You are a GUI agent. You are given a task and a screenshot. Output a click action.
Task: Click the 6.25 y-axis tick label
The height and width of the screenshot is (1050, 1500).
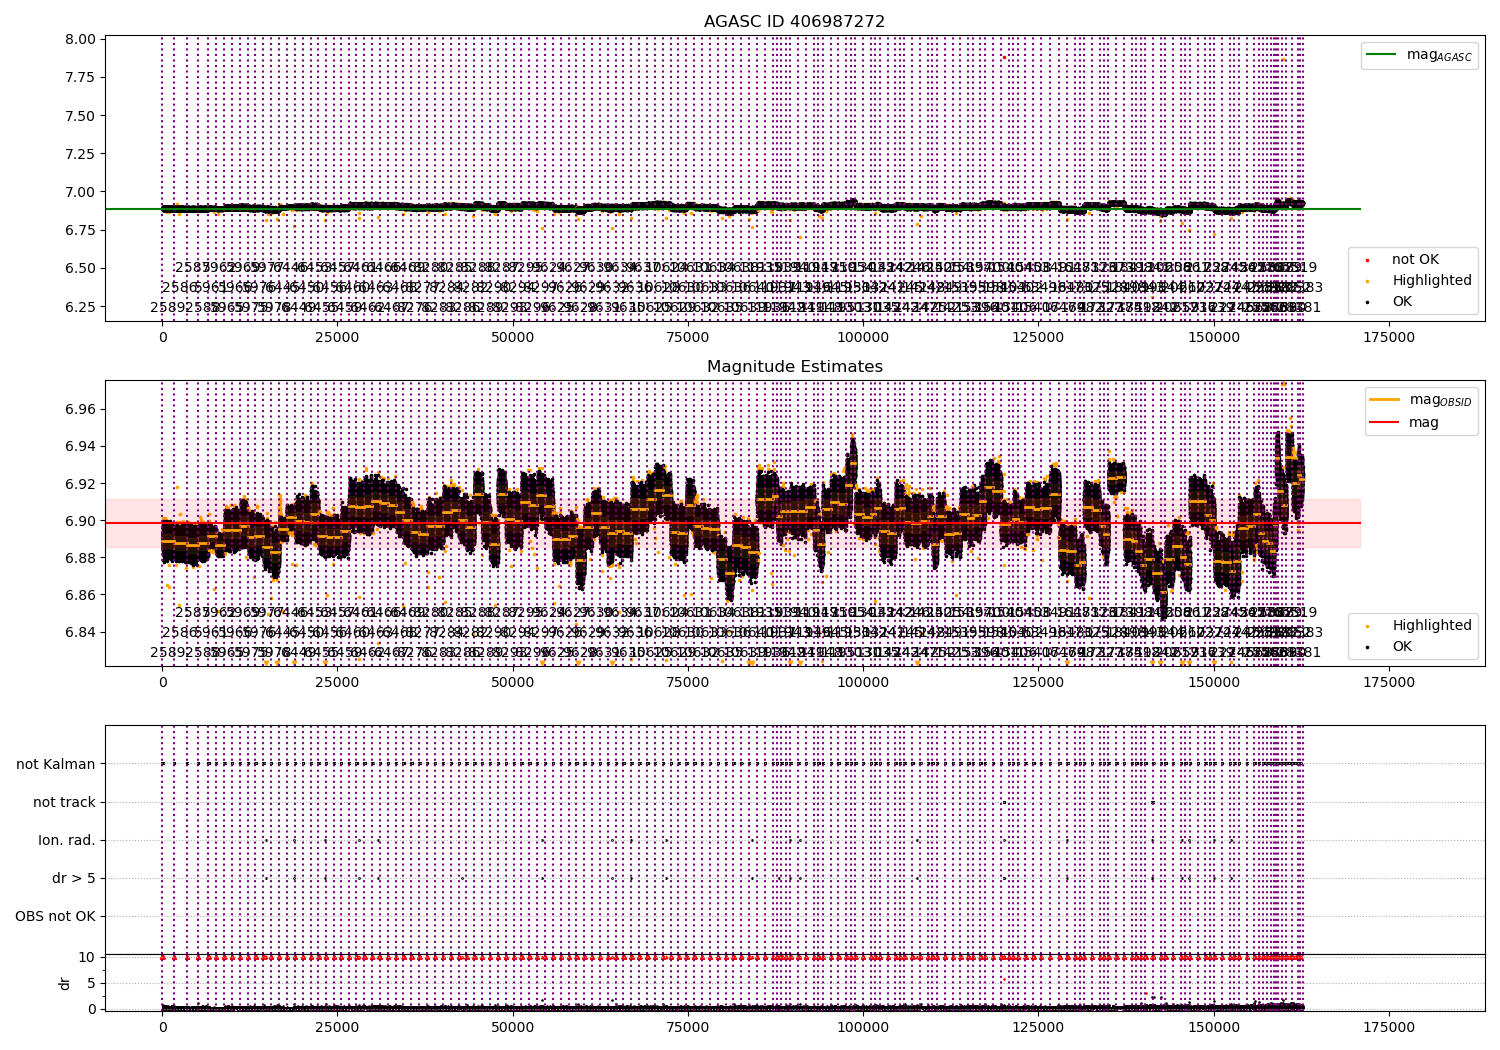81,307
